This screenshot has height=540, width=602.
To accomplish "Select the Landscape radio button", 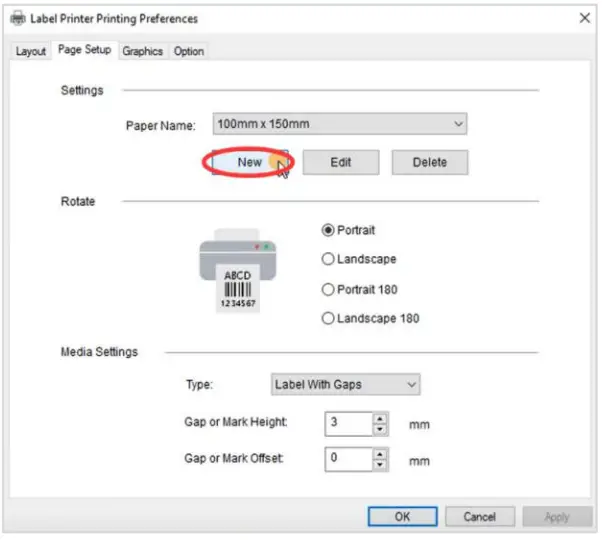I will [328, 259].
